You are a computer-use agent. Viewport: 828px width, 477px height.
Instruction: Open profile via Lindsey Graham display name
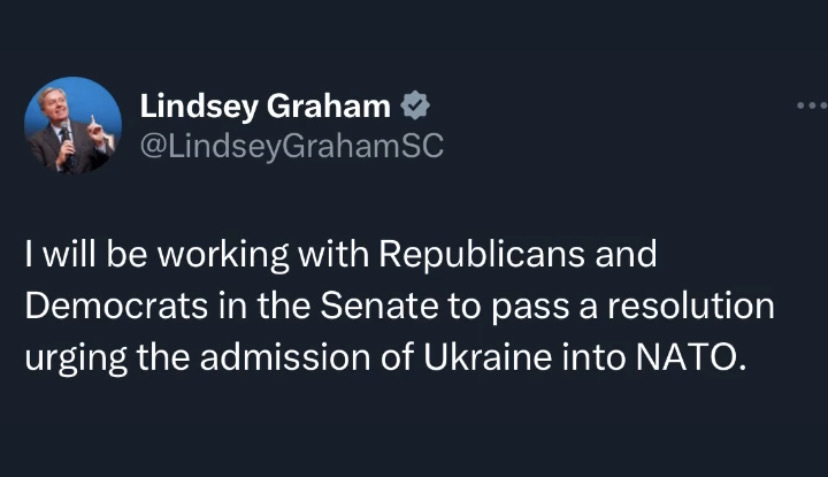click(x=265, y=106)
